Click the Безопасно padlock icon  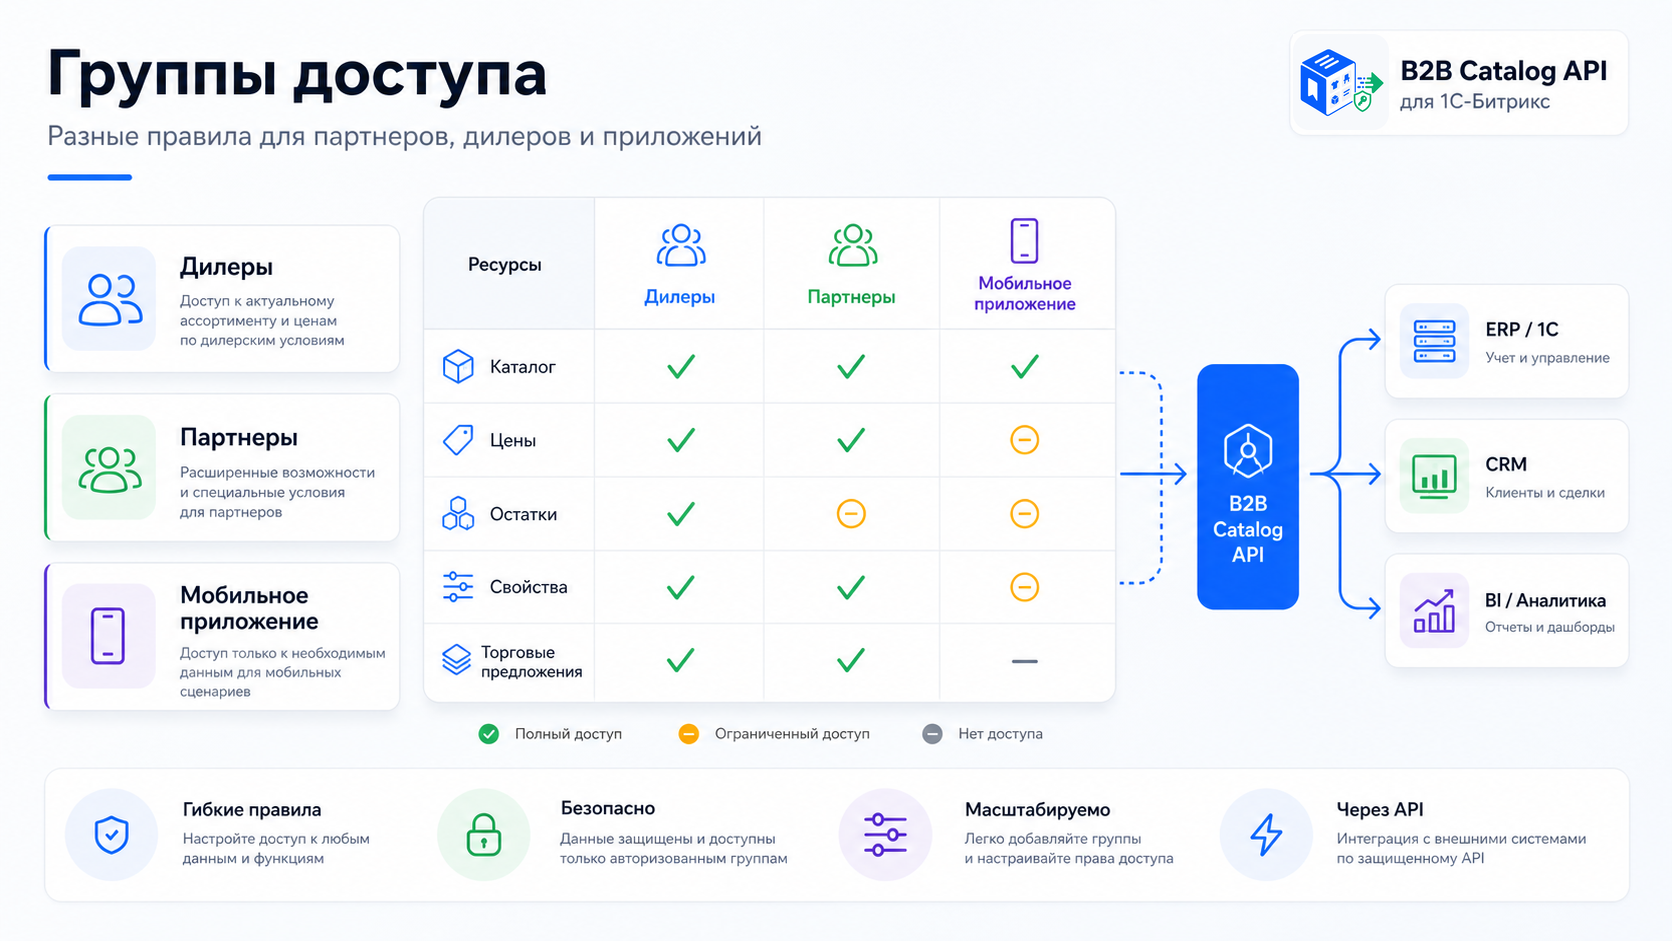tap(484, 835)
